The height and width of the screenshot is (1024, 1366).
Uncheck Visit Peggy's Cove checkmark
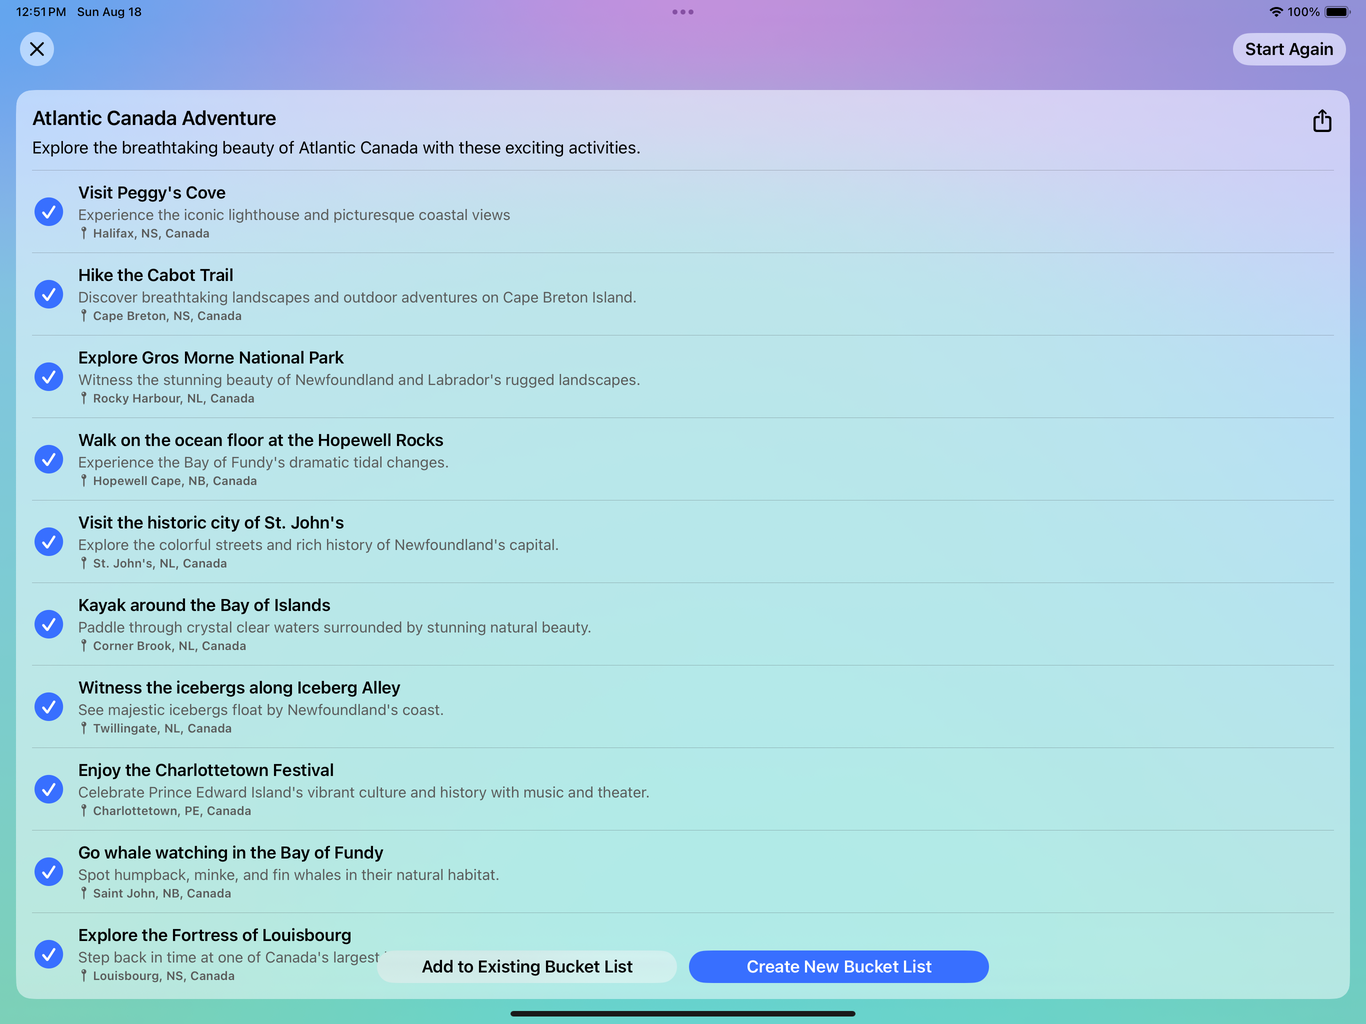[x=49, y=212]
